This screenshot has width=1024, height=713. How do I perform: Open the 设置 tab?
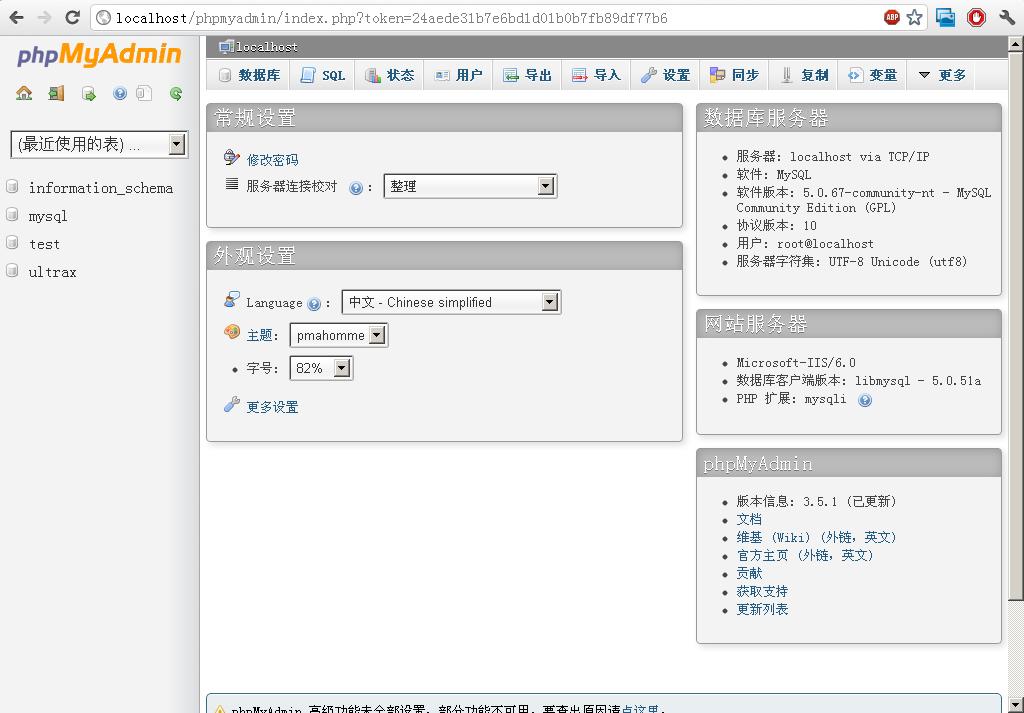665,75
